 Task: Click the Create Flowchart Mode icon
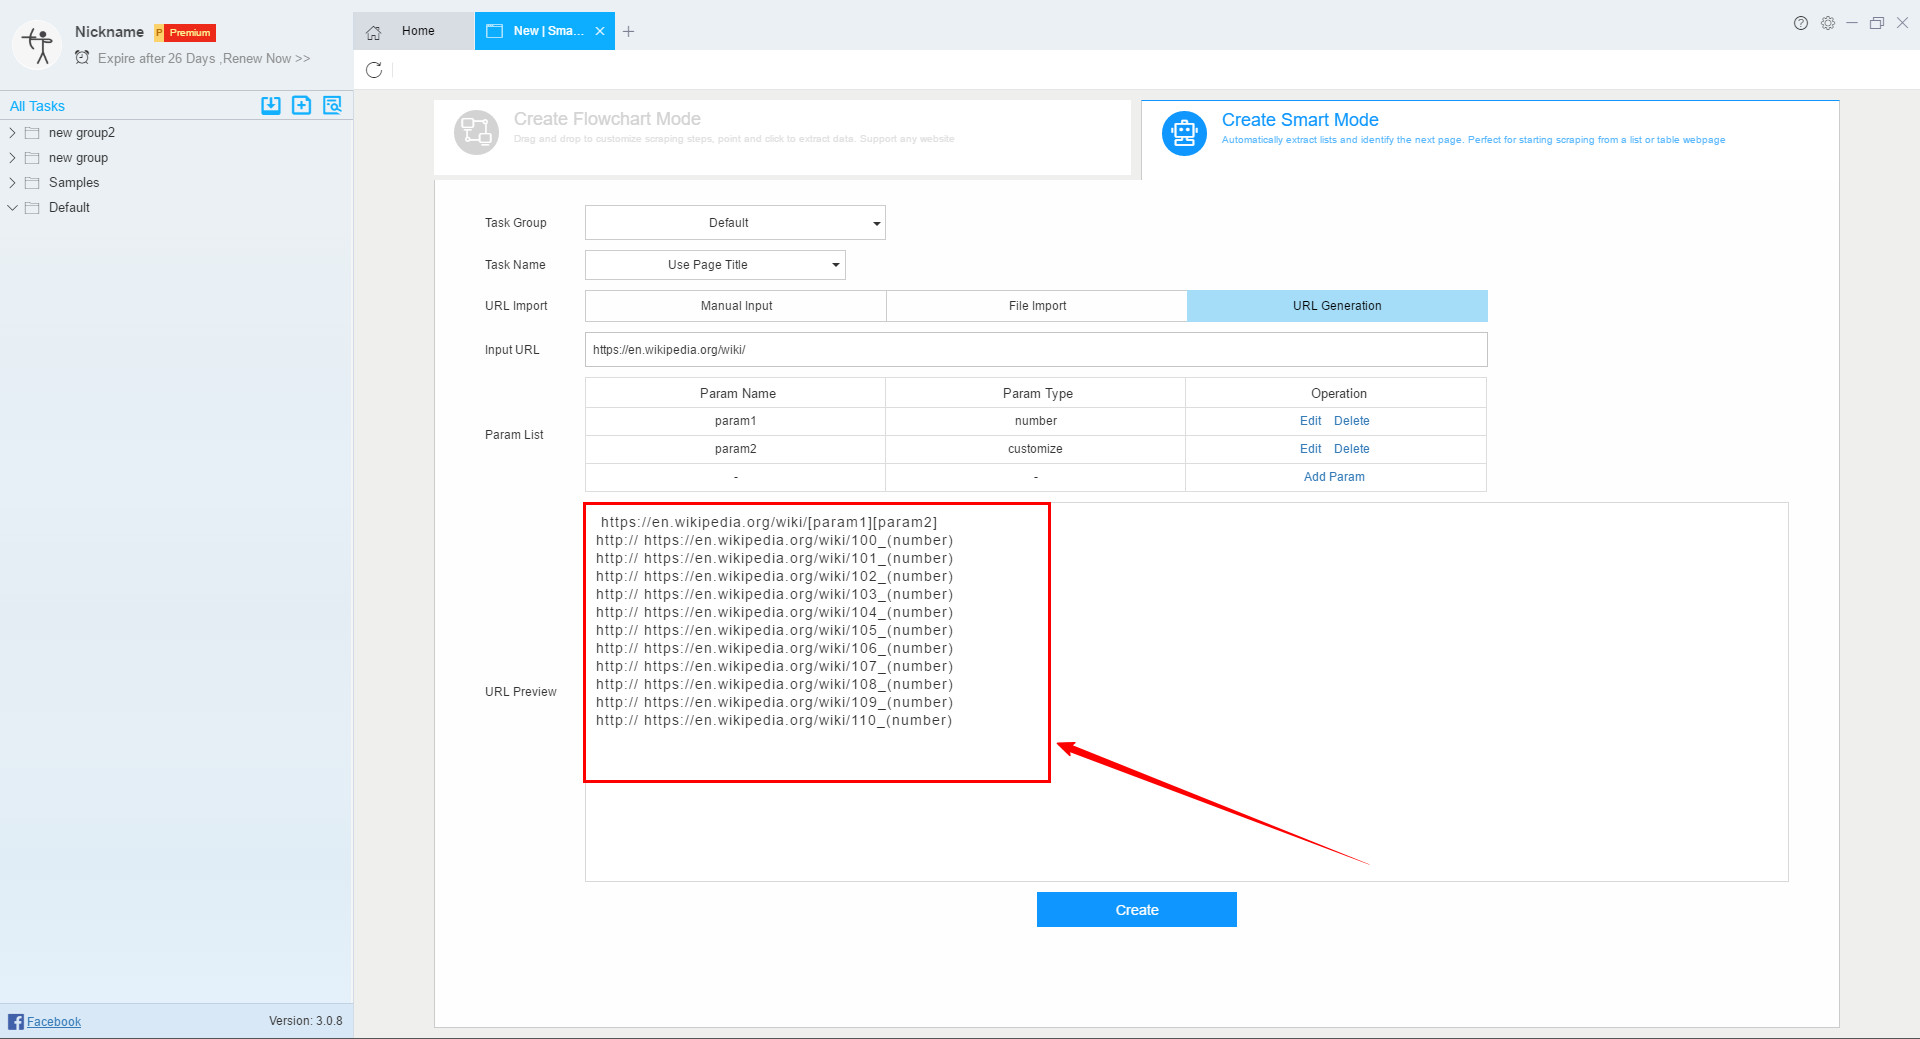pyautogui.click(x=476, y=132)
